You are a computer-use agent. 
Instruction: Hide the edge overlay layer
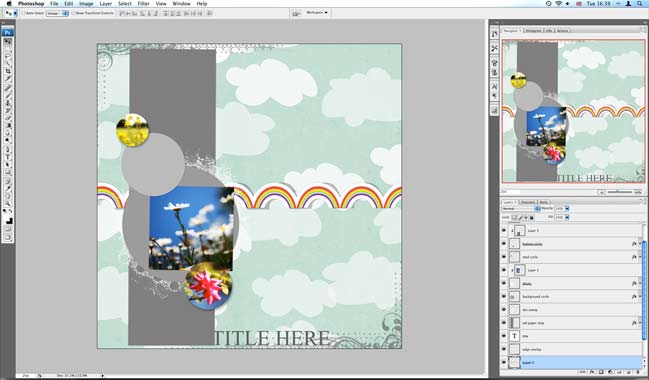[504, 349]
